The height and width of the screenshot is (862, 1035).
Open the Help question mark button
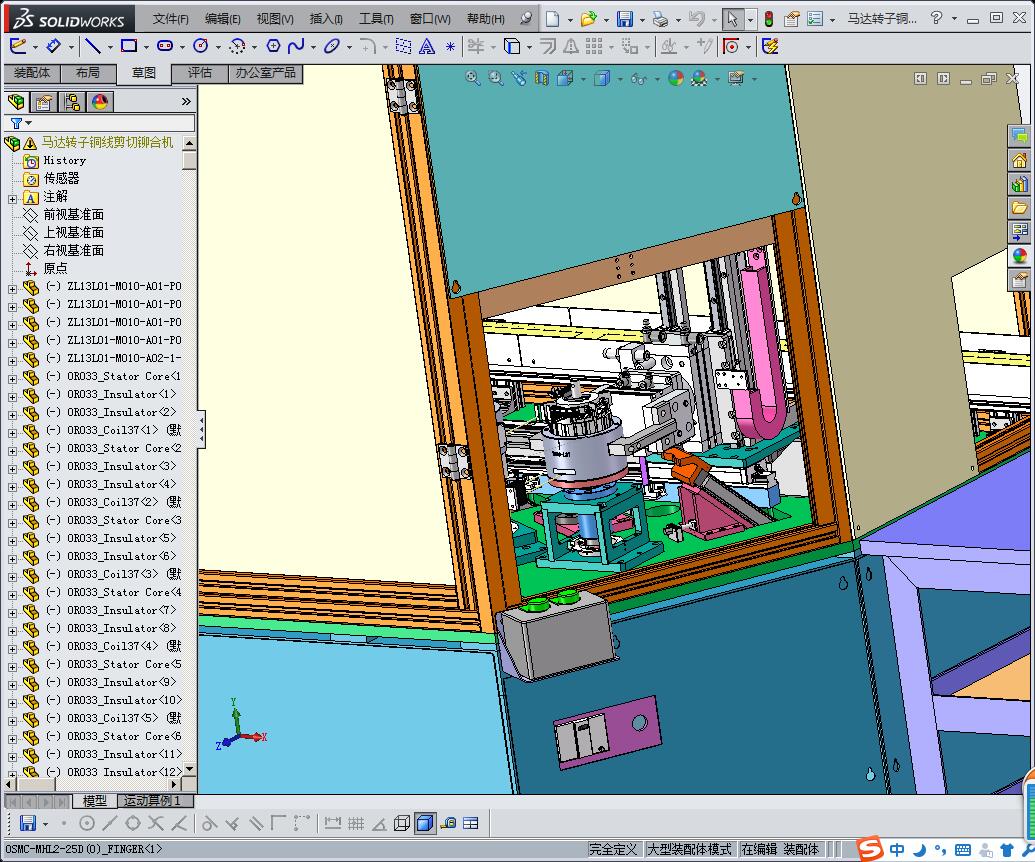[936, 18]
